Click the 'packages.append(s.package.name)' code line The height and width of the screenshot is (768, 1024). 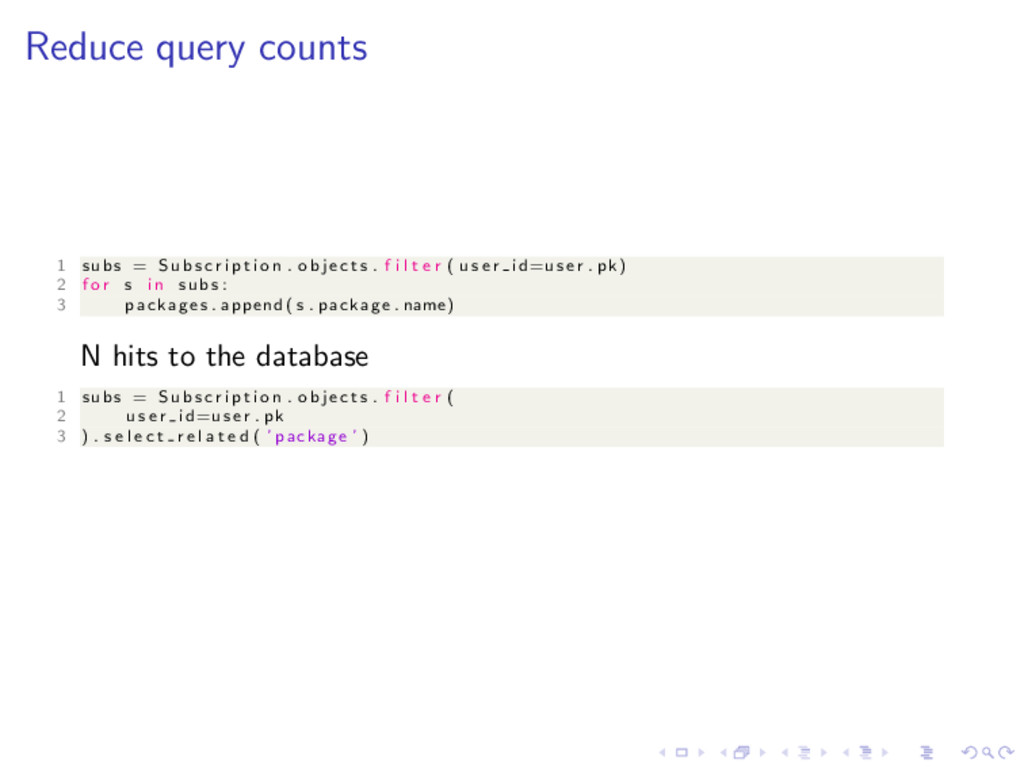(x=289, y=305)
